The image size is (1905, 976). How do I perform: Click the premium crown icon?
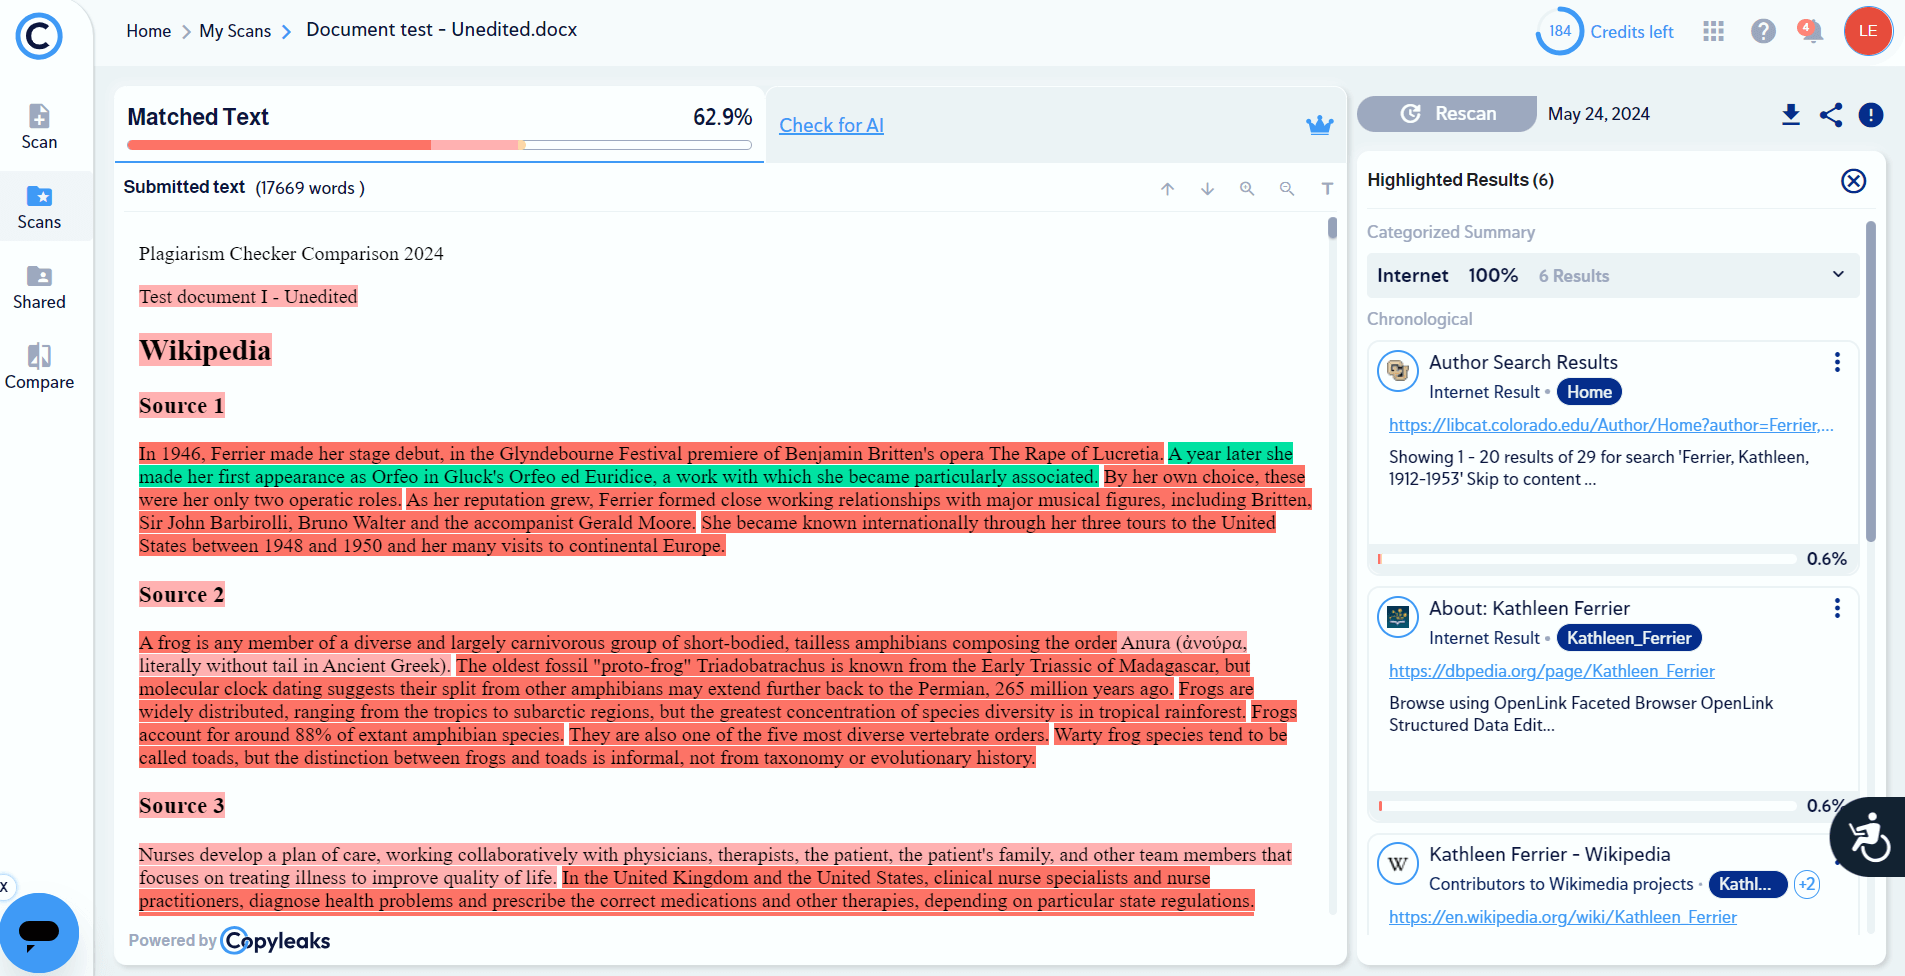pyautogui.click(x=1320, y=125)
